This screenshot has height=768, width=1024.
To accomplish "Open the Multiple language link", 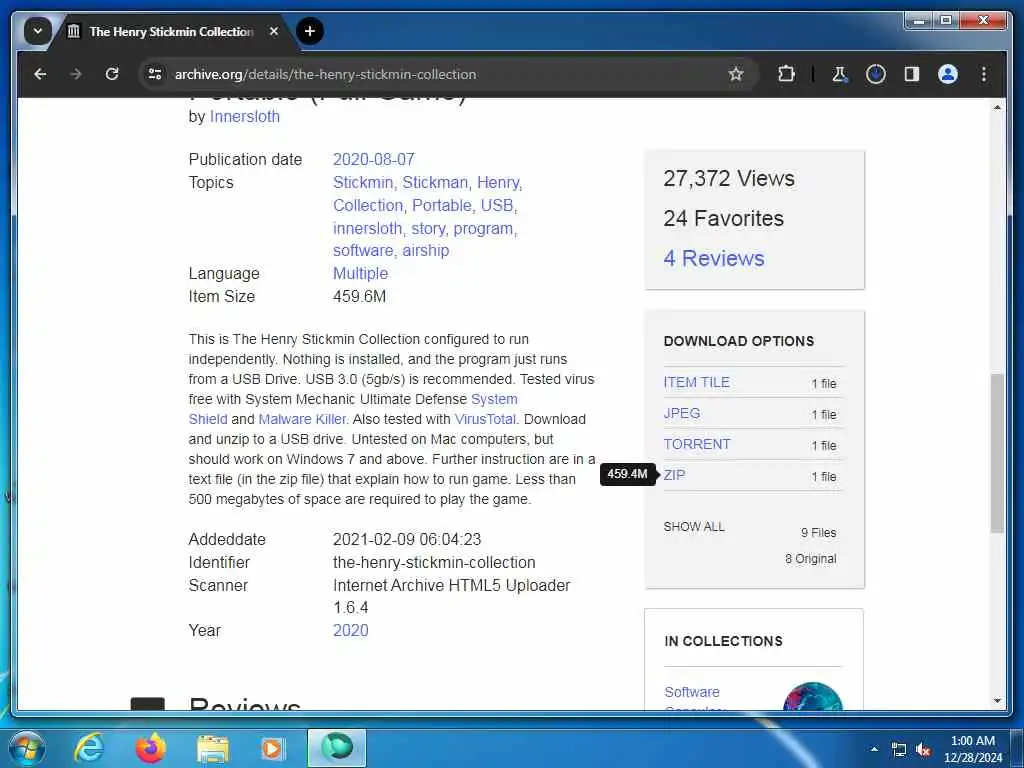I will pyautogui.click(x=360, y=274).
